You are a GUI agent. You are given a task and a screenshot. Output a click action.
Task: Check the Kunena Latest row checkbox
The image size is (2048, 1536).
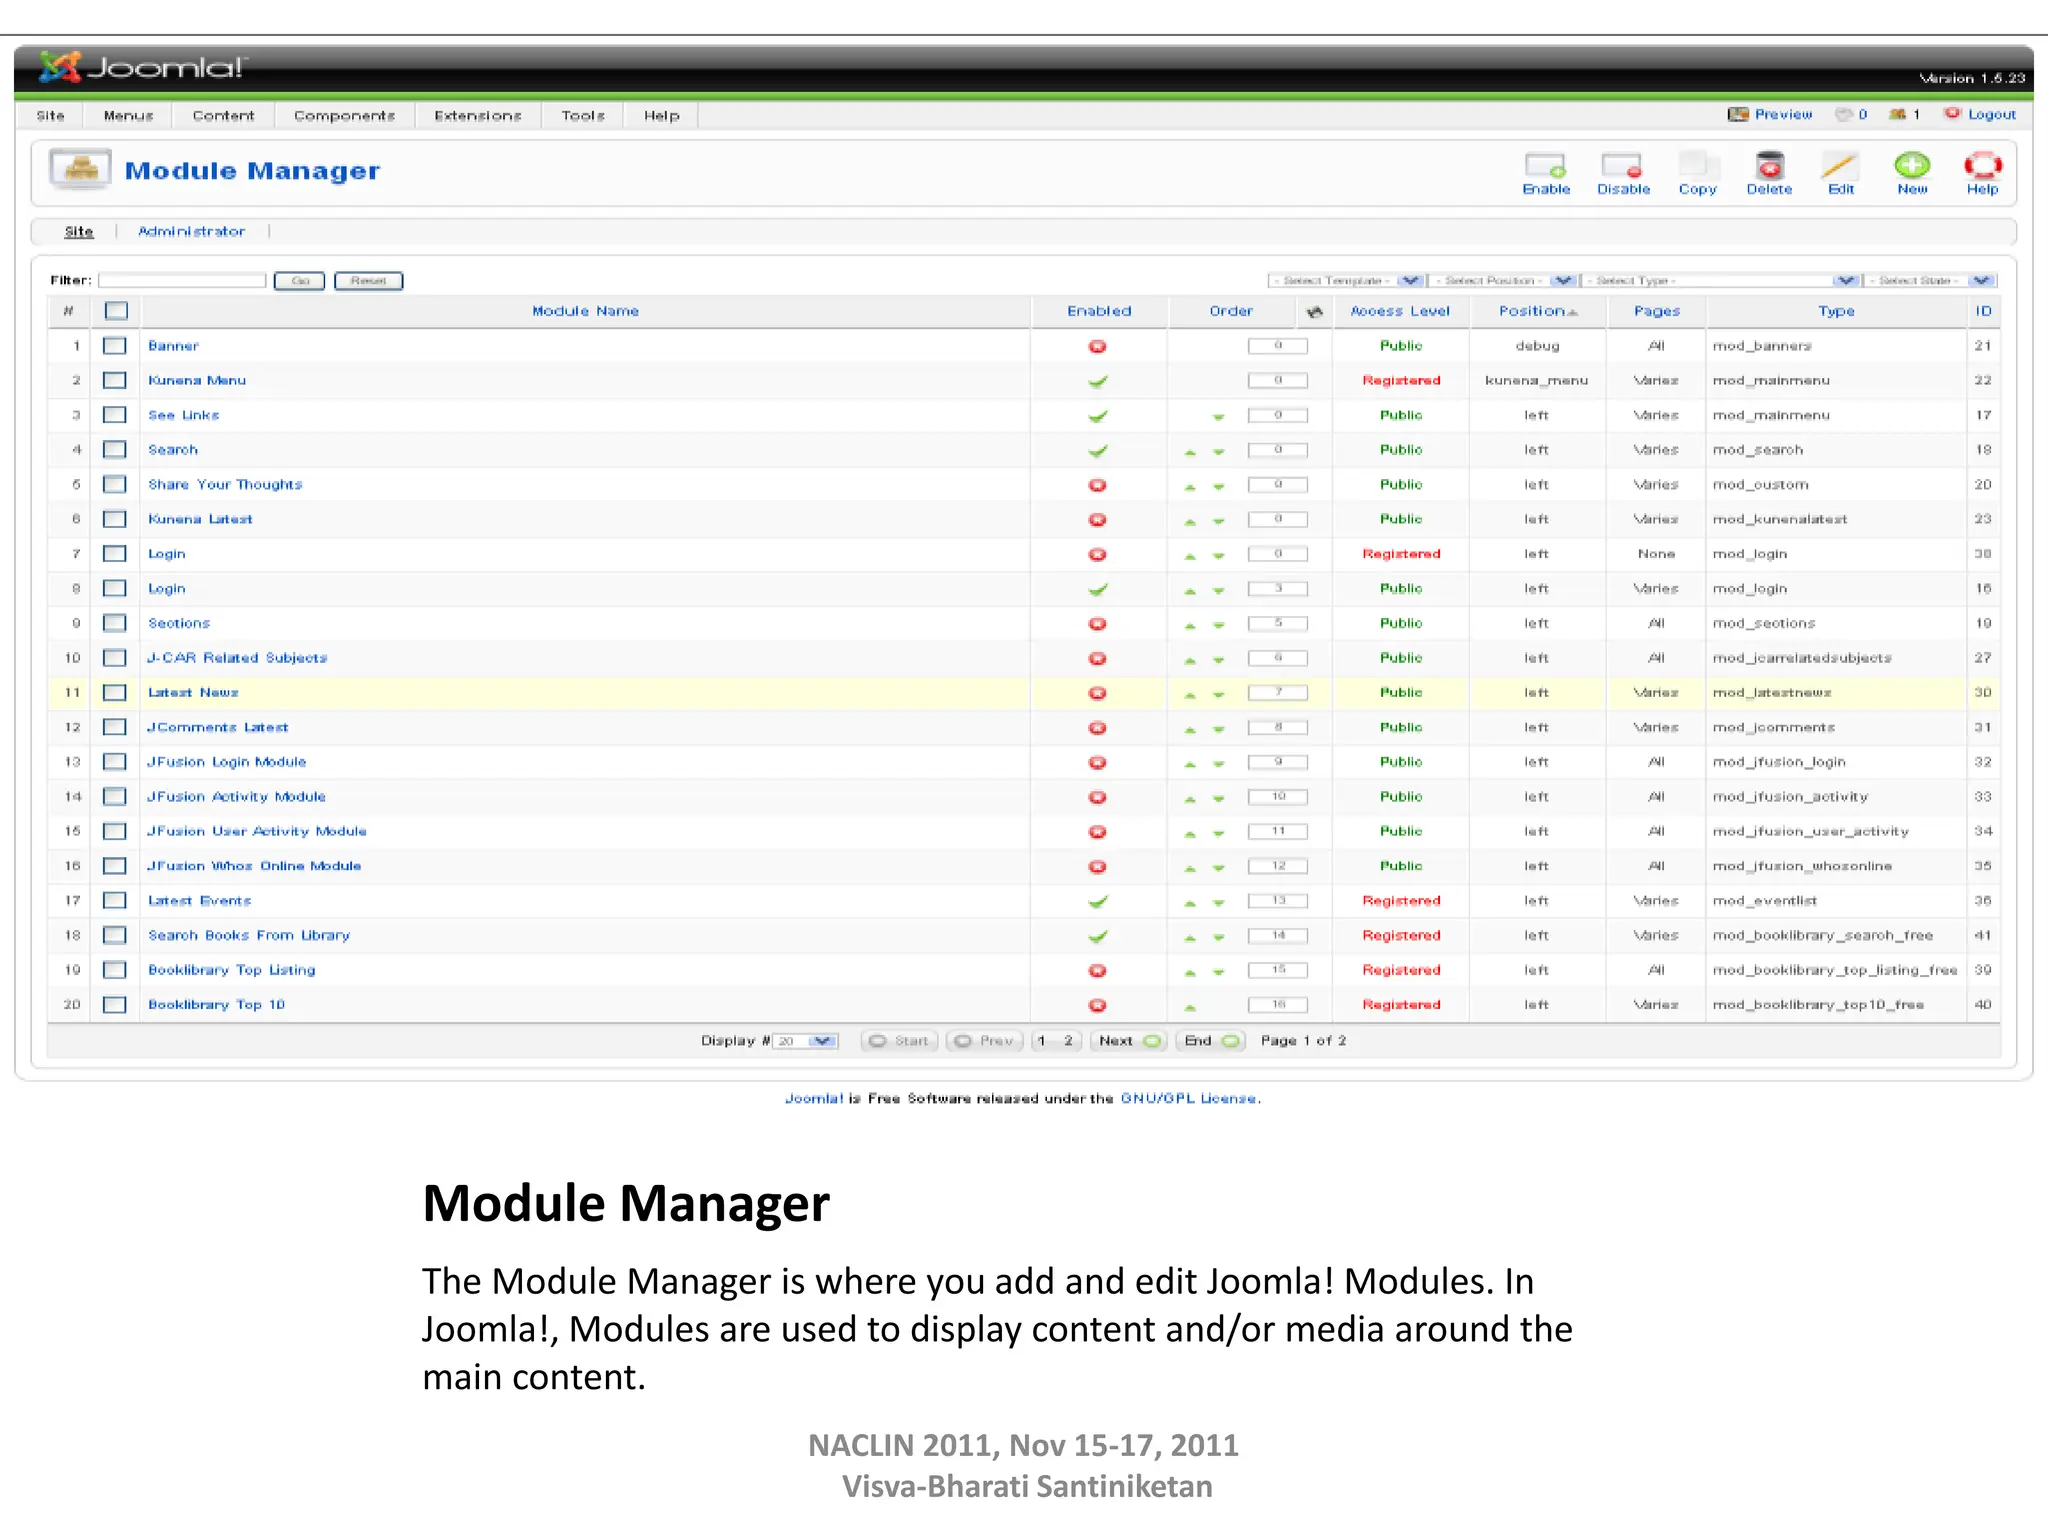[x=115, y=519]
